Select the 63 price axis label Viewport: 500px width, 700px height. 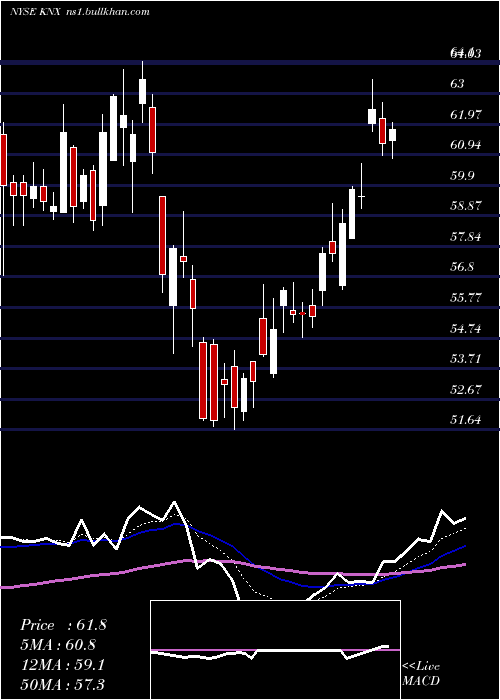[457, 83]
